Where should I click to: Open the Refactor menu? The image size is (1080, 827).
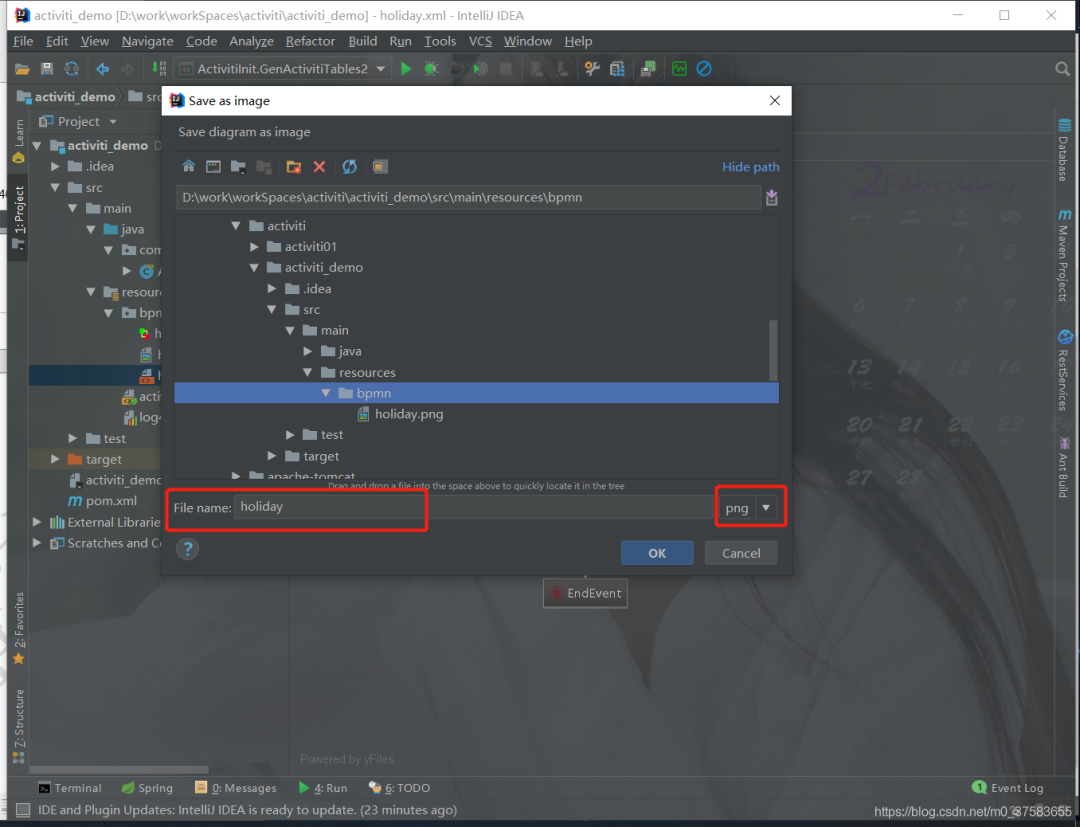tap(310, 41)
